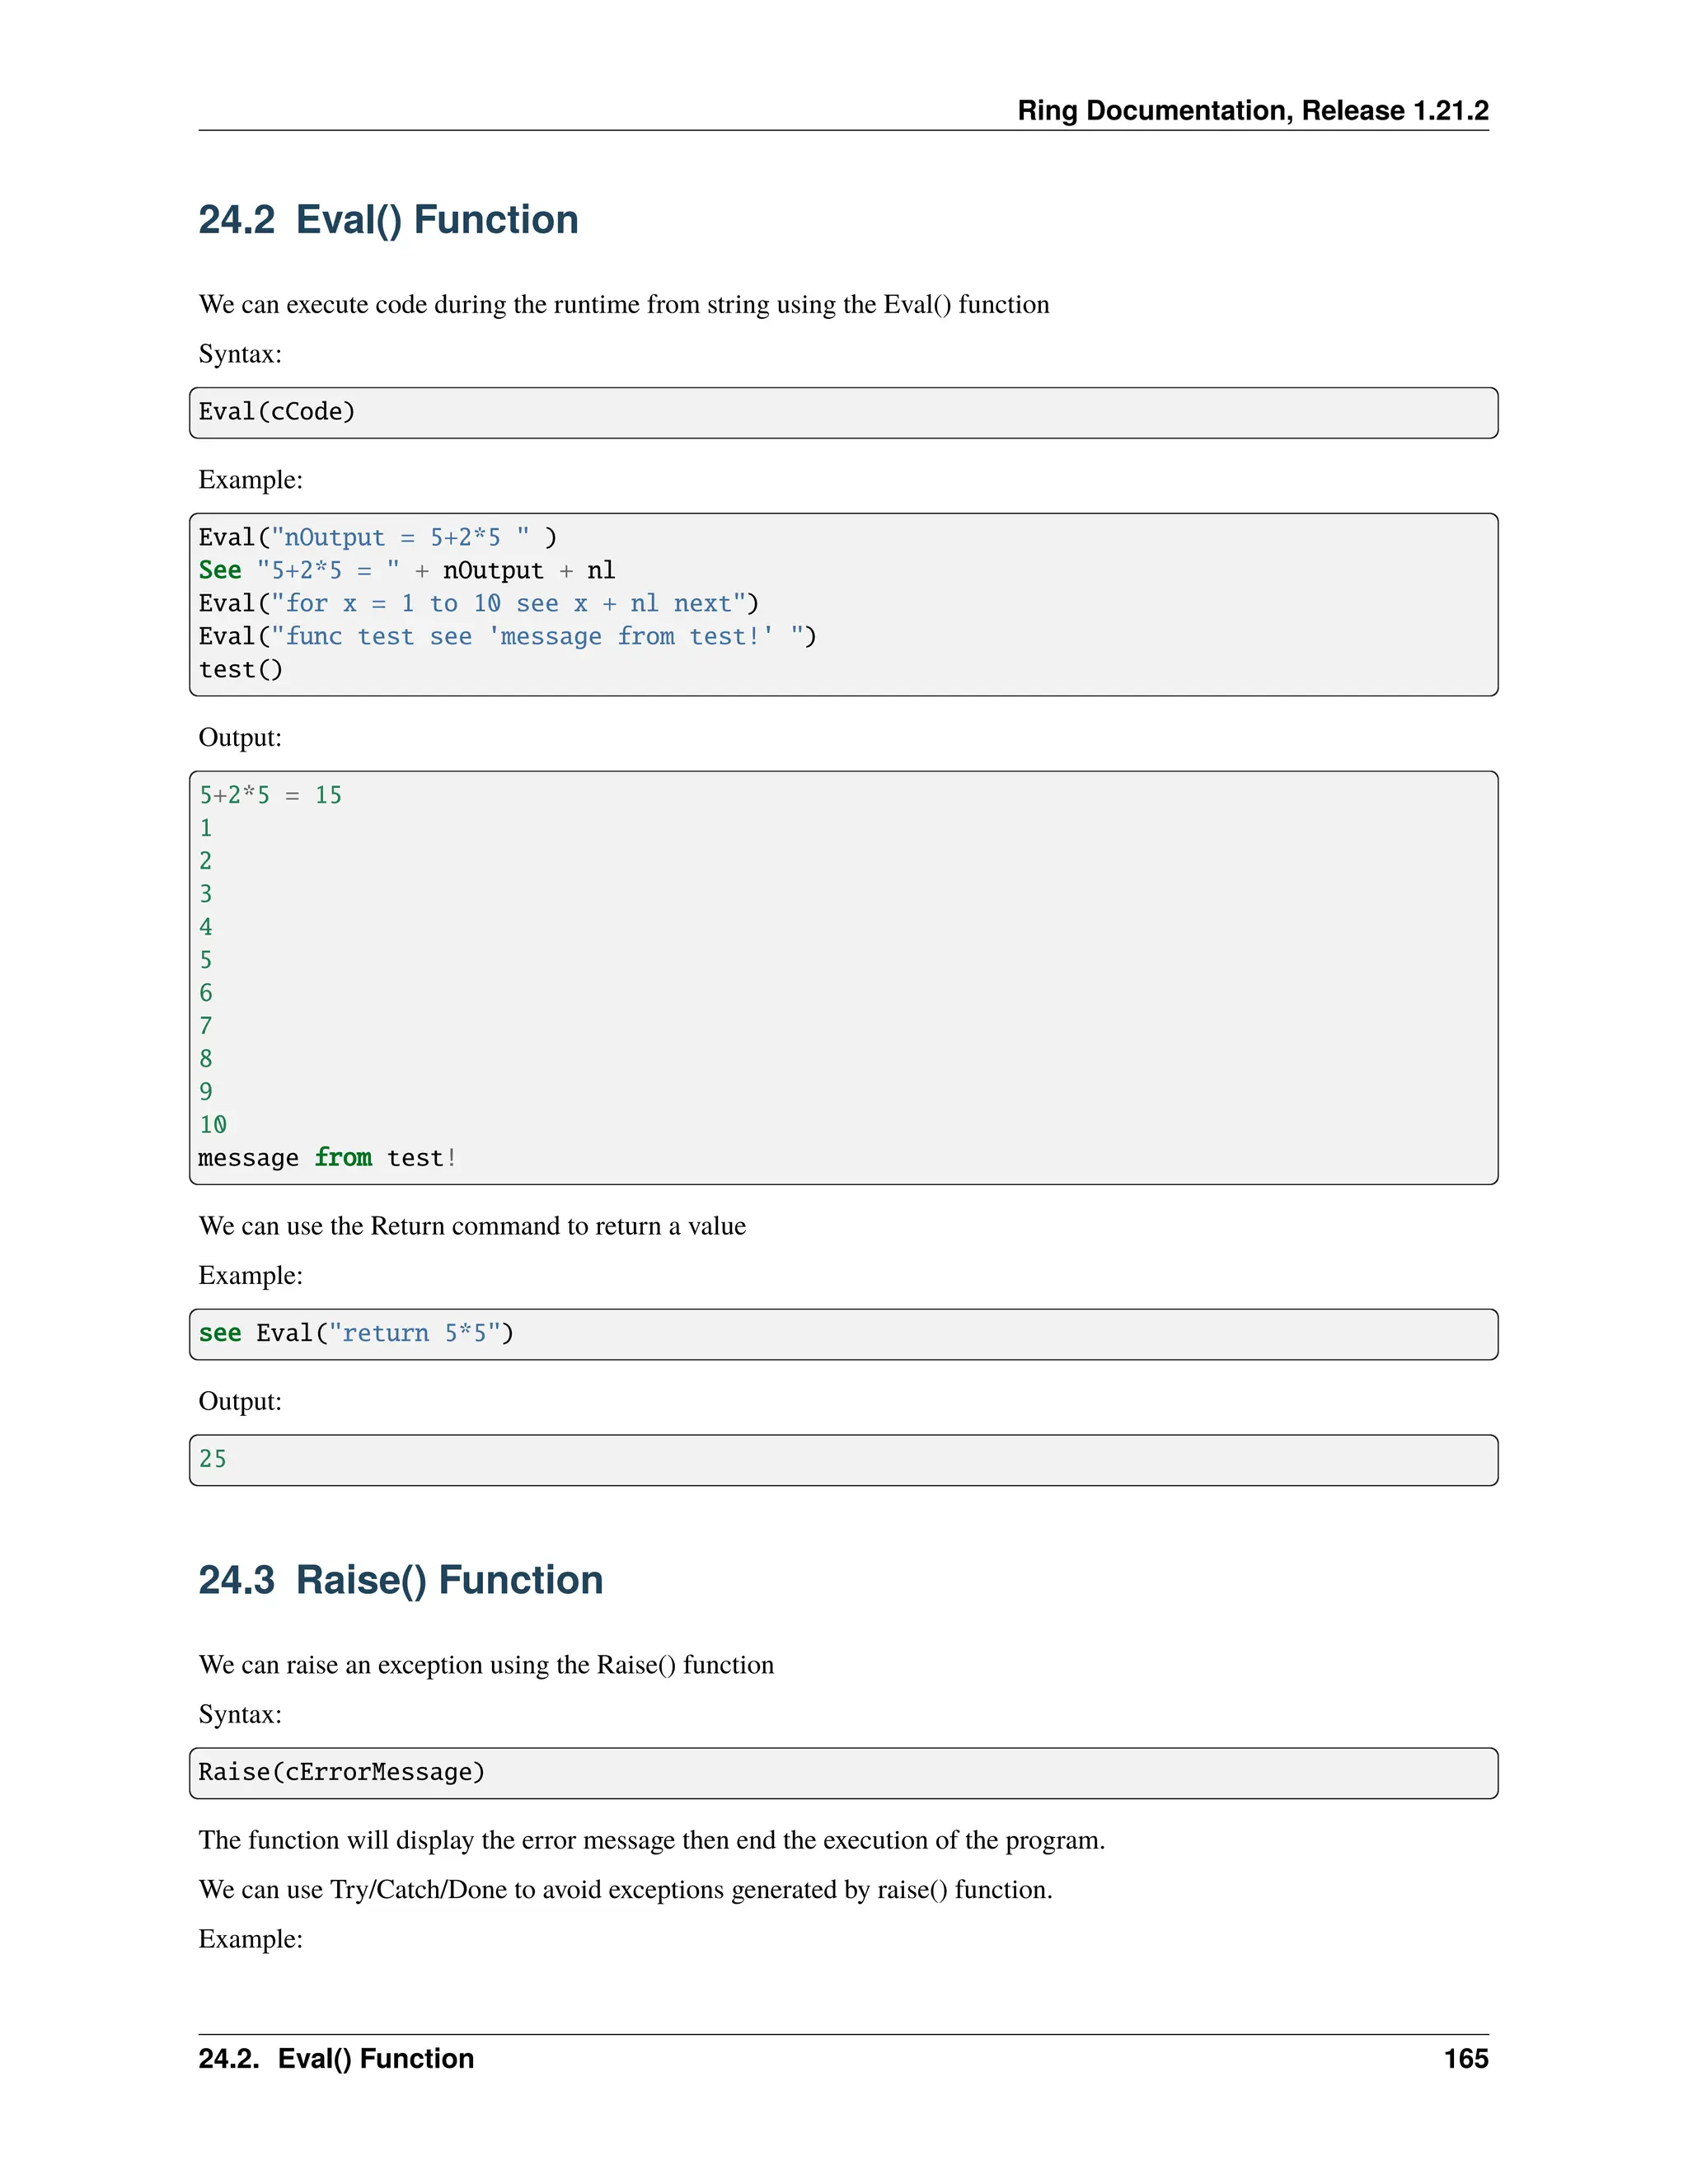Viewport: 1688px width, 2184px height.
Task: Click the See "5+2*5 = " code line
Action: pyautogui.click(x=406, y=571)
